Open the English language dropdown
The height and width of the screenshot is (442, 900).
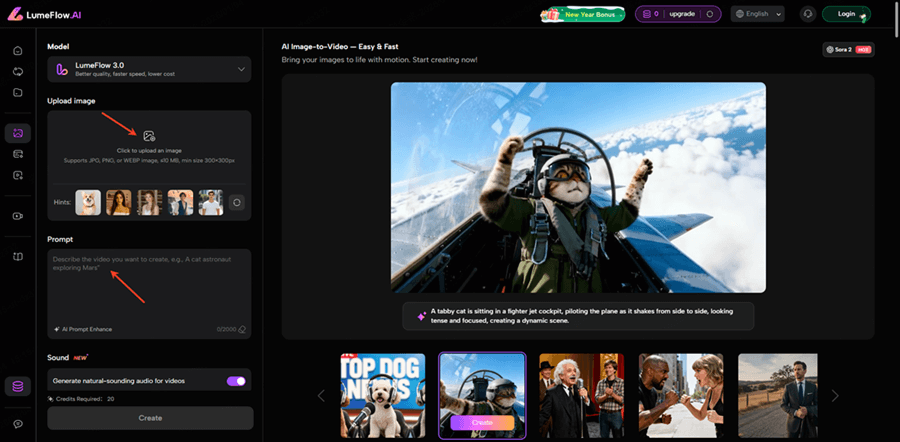[x=757, y=14]
